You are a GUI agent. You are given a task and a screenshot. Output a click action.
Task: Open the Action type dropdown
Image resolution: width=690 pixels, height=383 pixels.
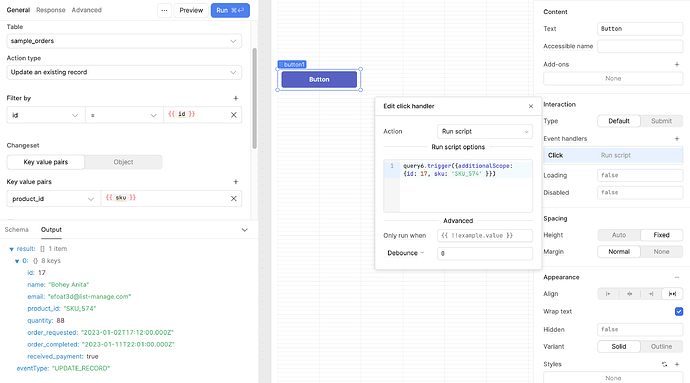(124, 72)
